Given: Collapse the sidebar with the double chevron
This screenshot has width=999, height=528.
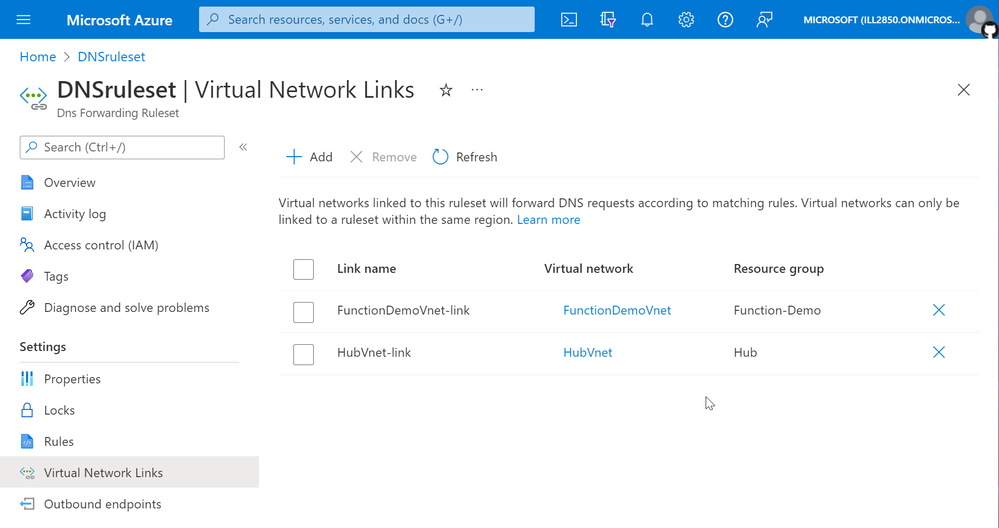Looking at the screenshot, I should 243,147.
